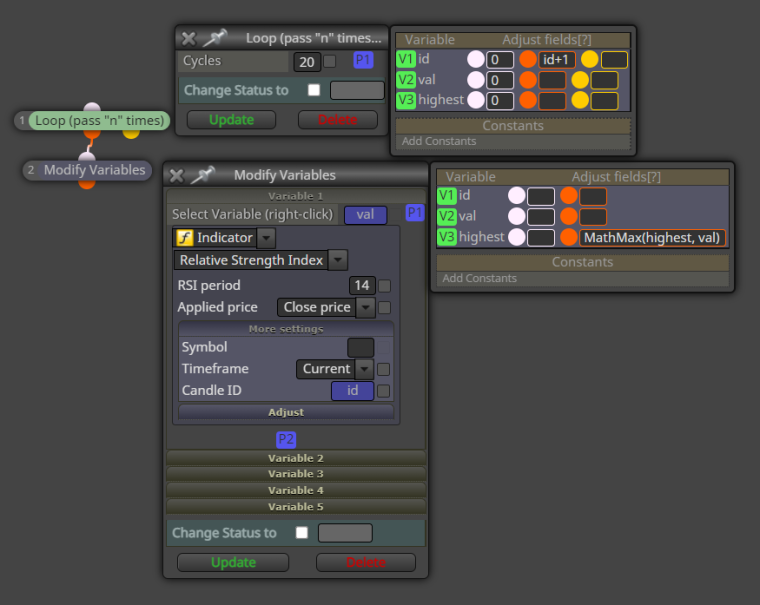Toggle the checkbox next to Applied price

384,308
